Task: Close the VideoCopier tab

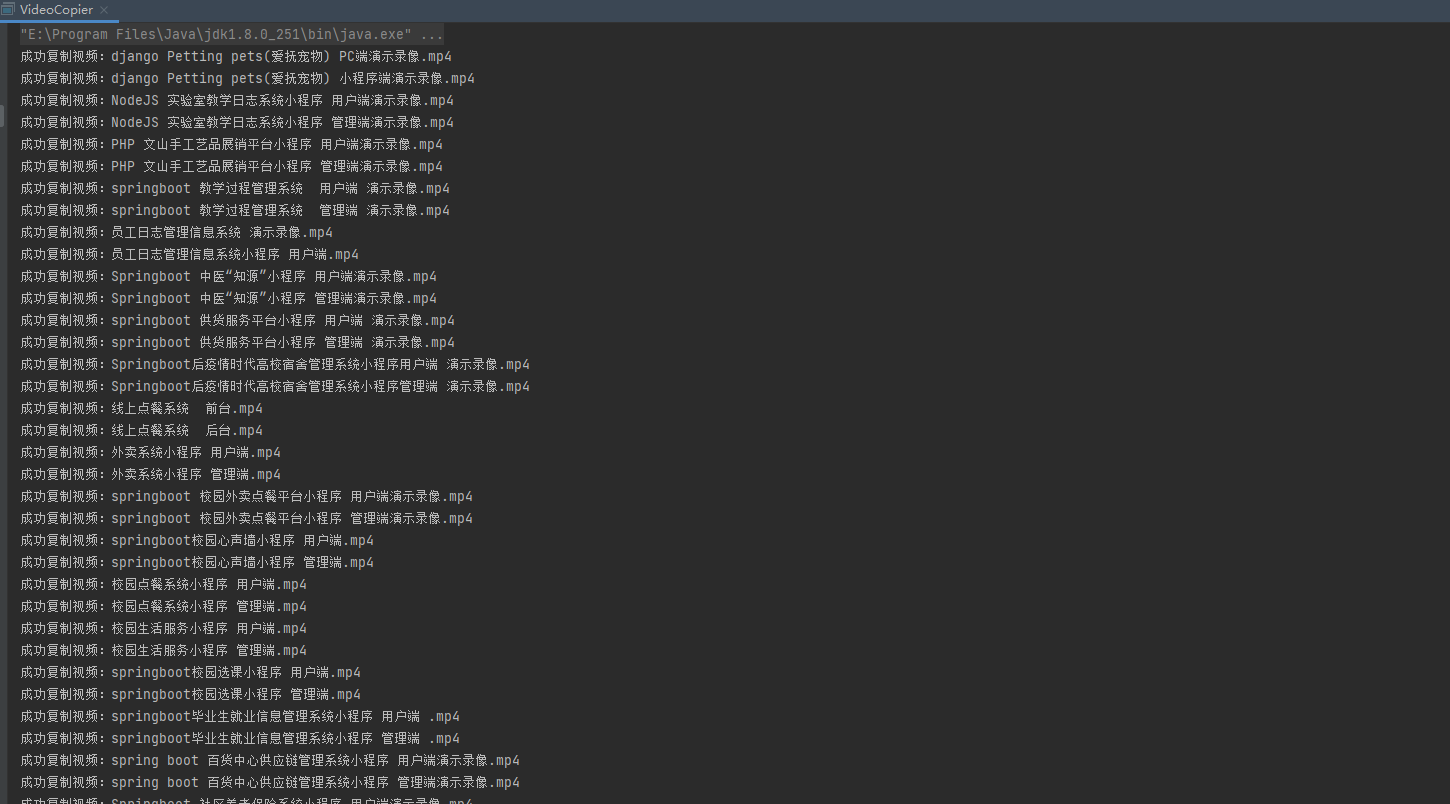Action: tap(104, 10)
